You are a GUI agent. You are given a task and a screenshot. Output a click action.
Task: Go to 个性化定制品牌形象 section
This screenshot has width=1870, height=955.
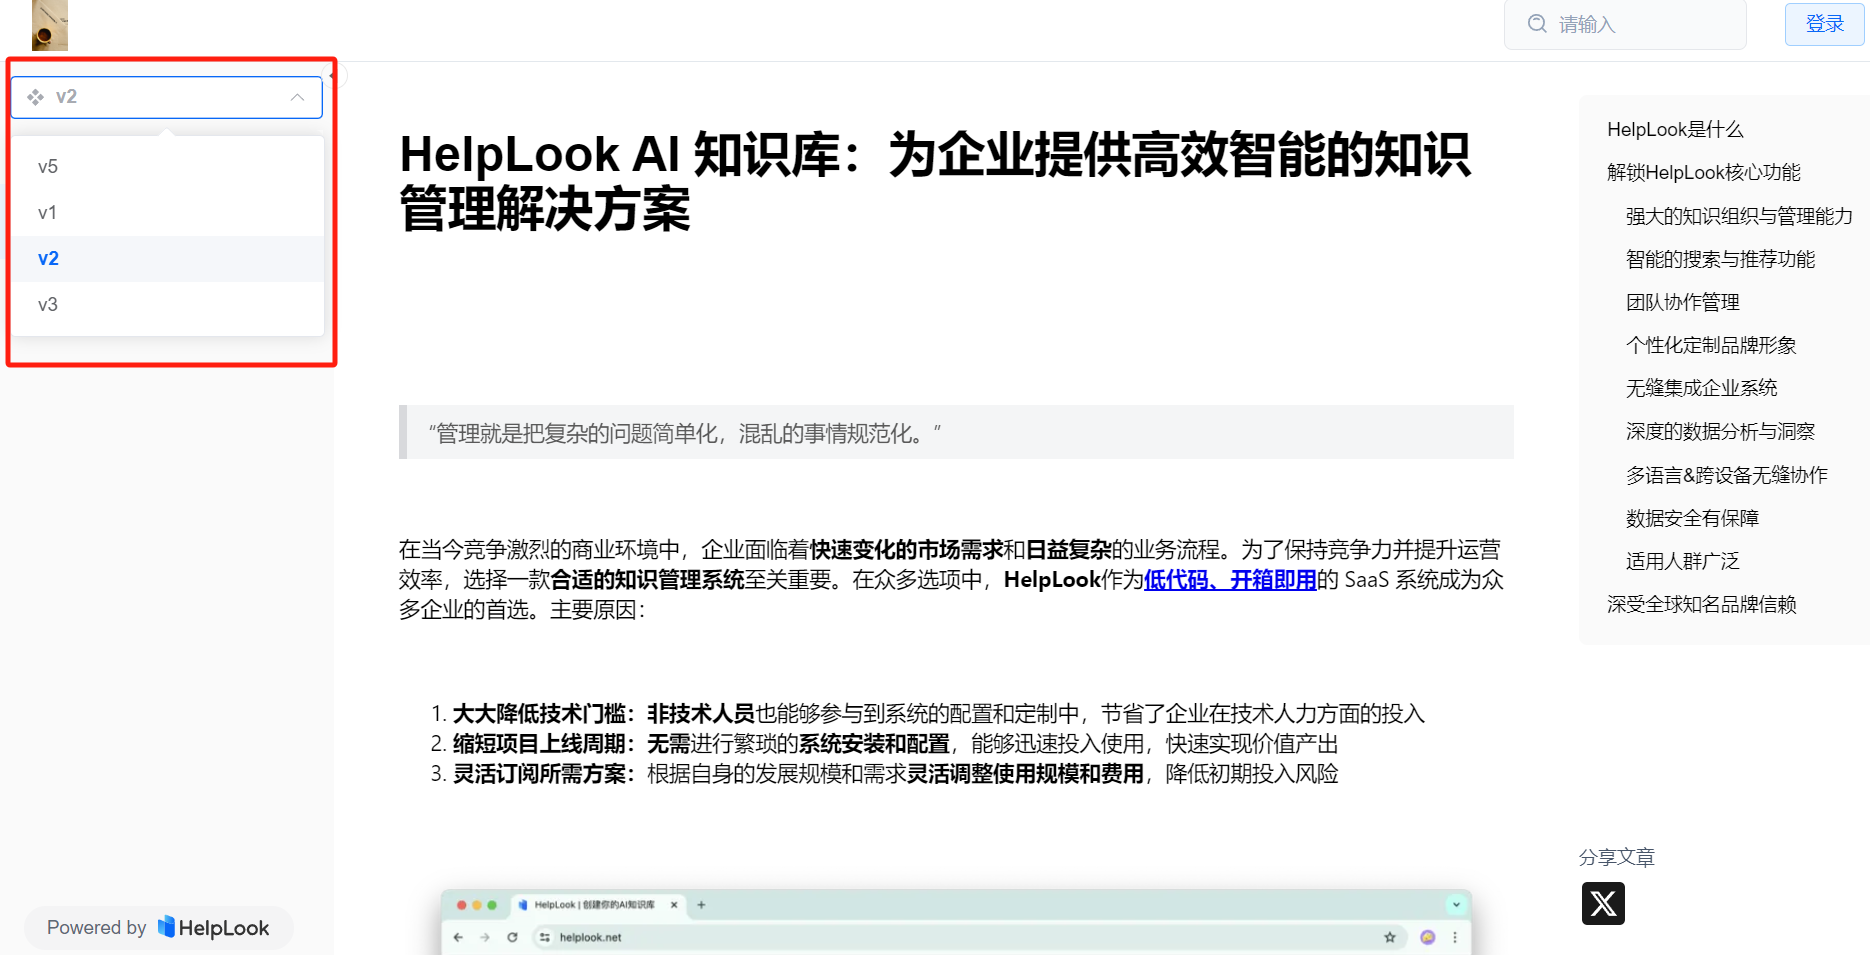[1711, 345]
